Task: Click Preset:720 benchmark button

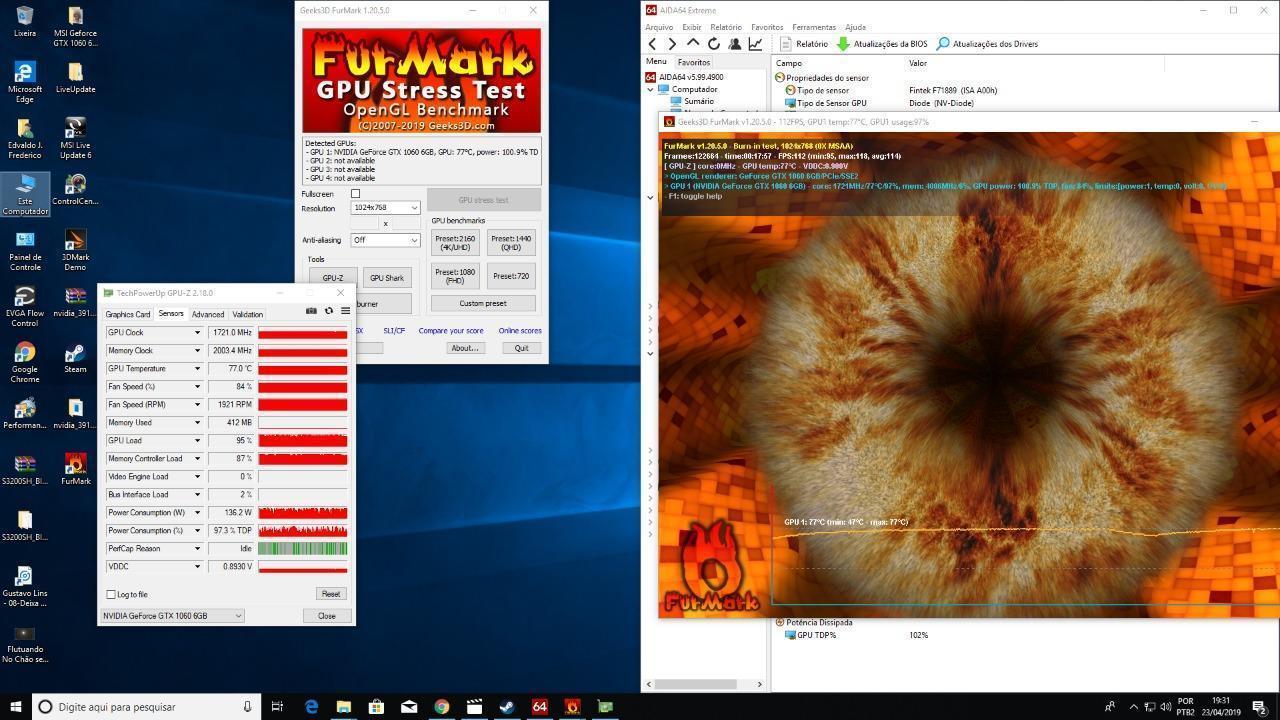Action: coord(511,275)
